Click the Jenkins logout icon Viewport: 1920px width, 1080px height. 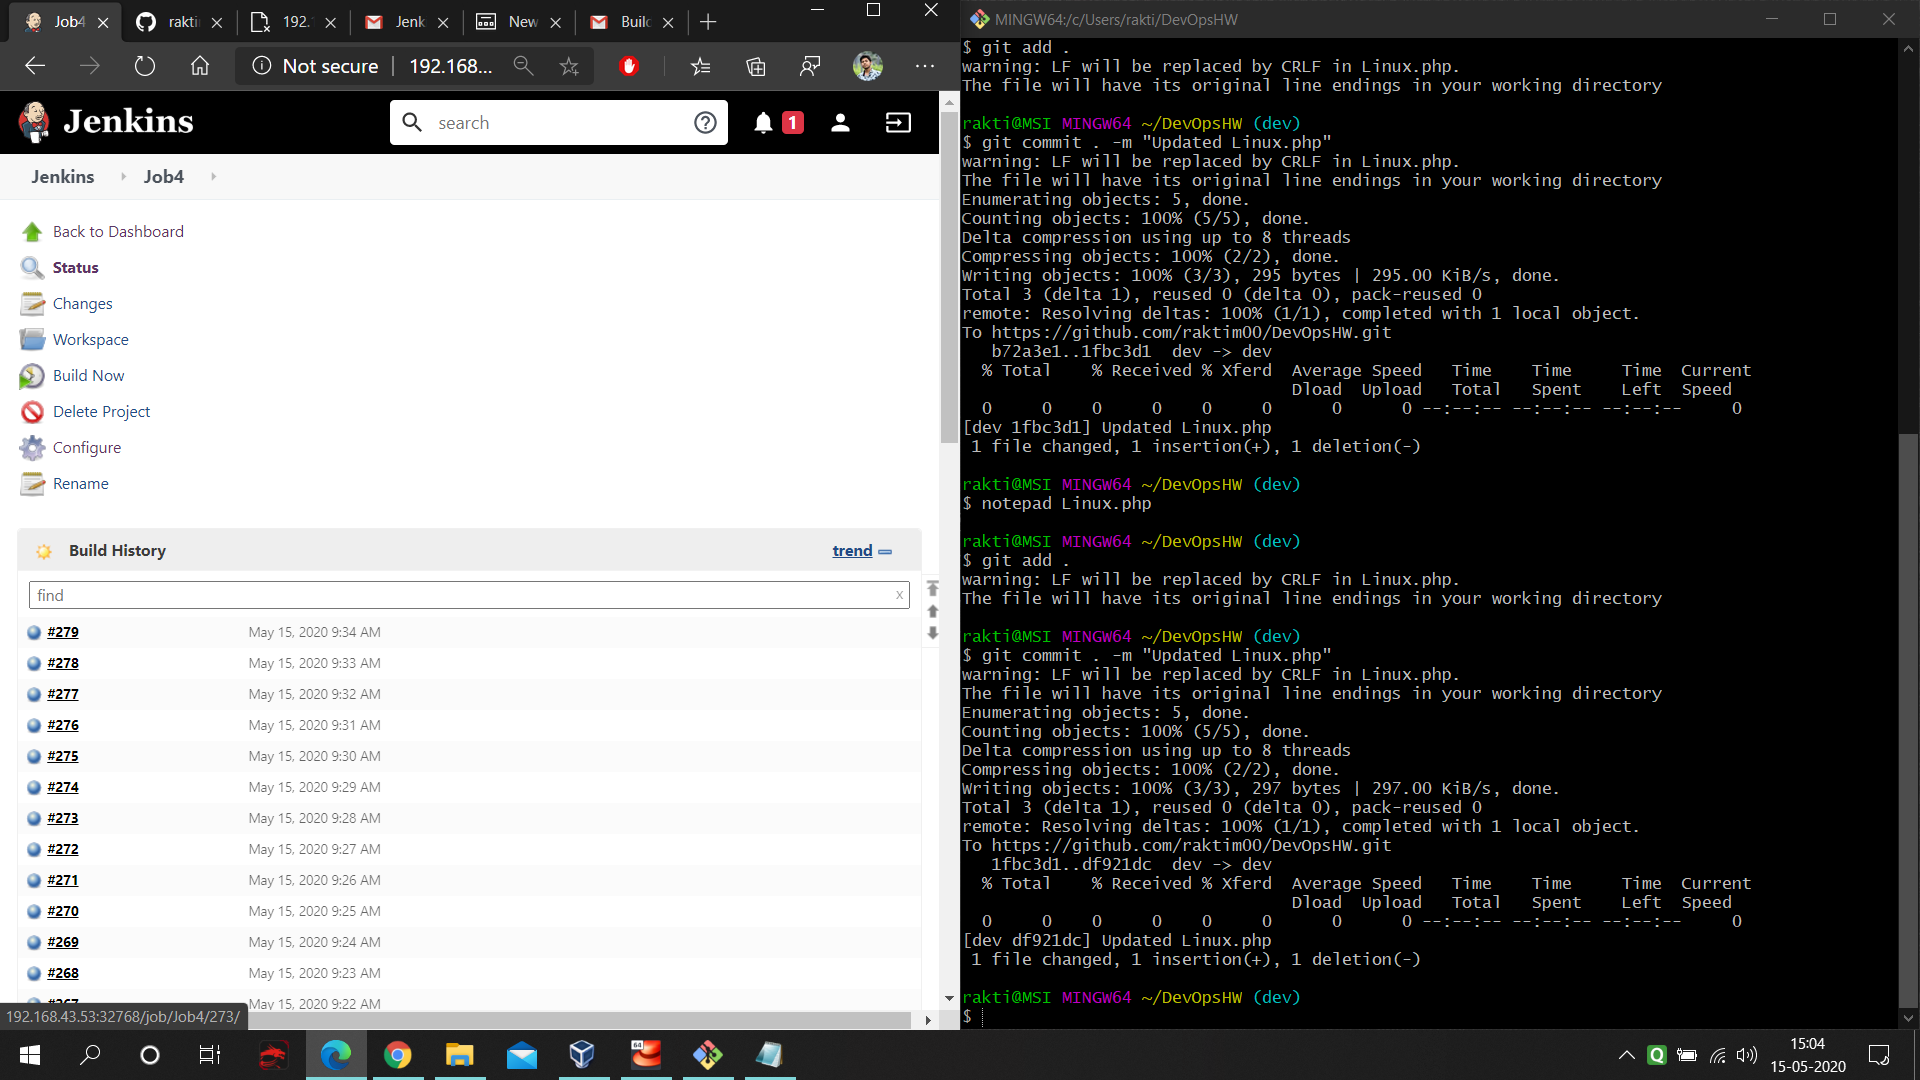(x=898, y=123)
